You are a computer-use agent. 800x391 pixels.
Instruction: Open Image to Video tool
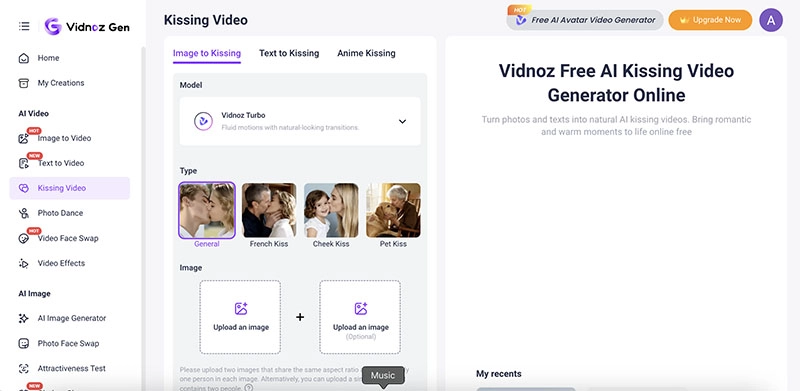click(x=64, y=138)
